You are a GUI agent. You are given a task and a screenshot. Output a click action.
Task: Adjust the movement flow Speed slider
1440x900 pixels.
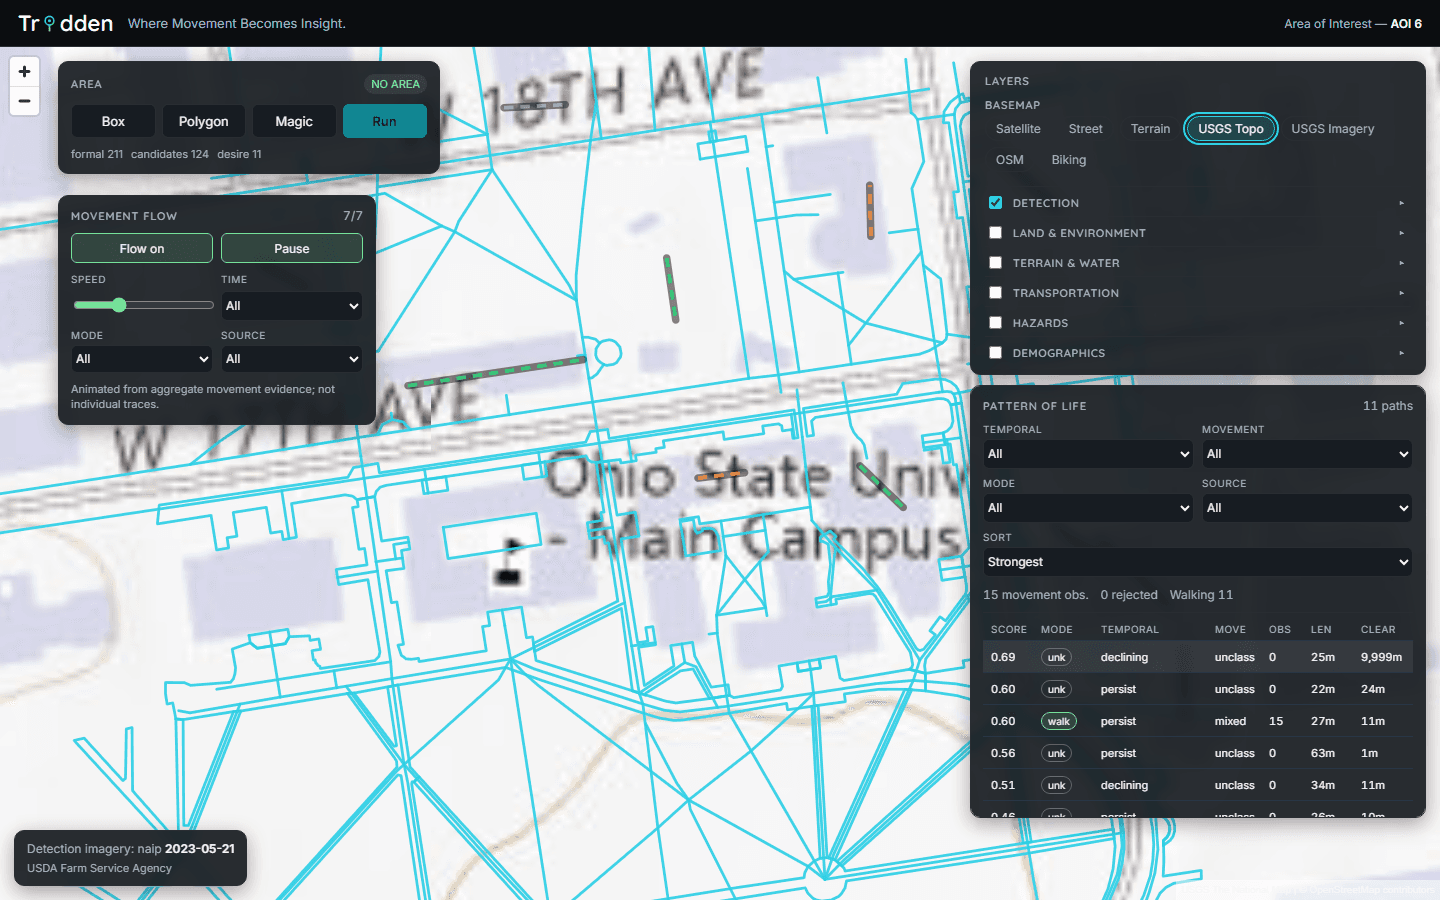(x=143, y=305)
